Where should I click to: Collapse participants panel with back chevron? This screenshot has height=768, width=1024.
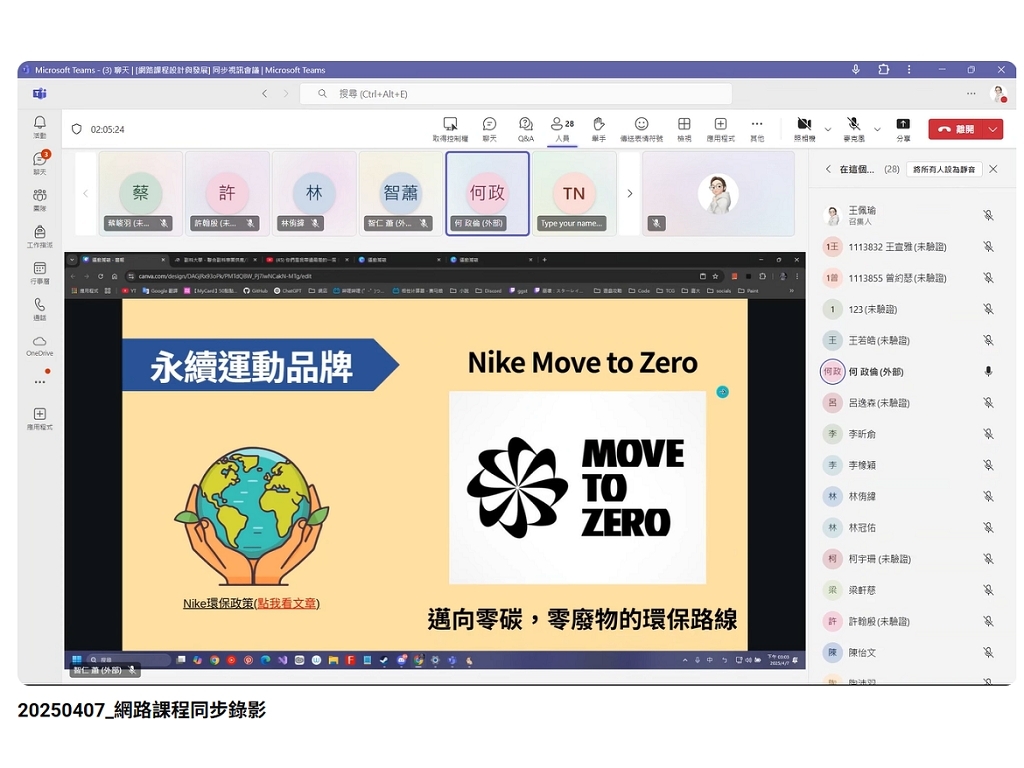(x=828, y=169)
